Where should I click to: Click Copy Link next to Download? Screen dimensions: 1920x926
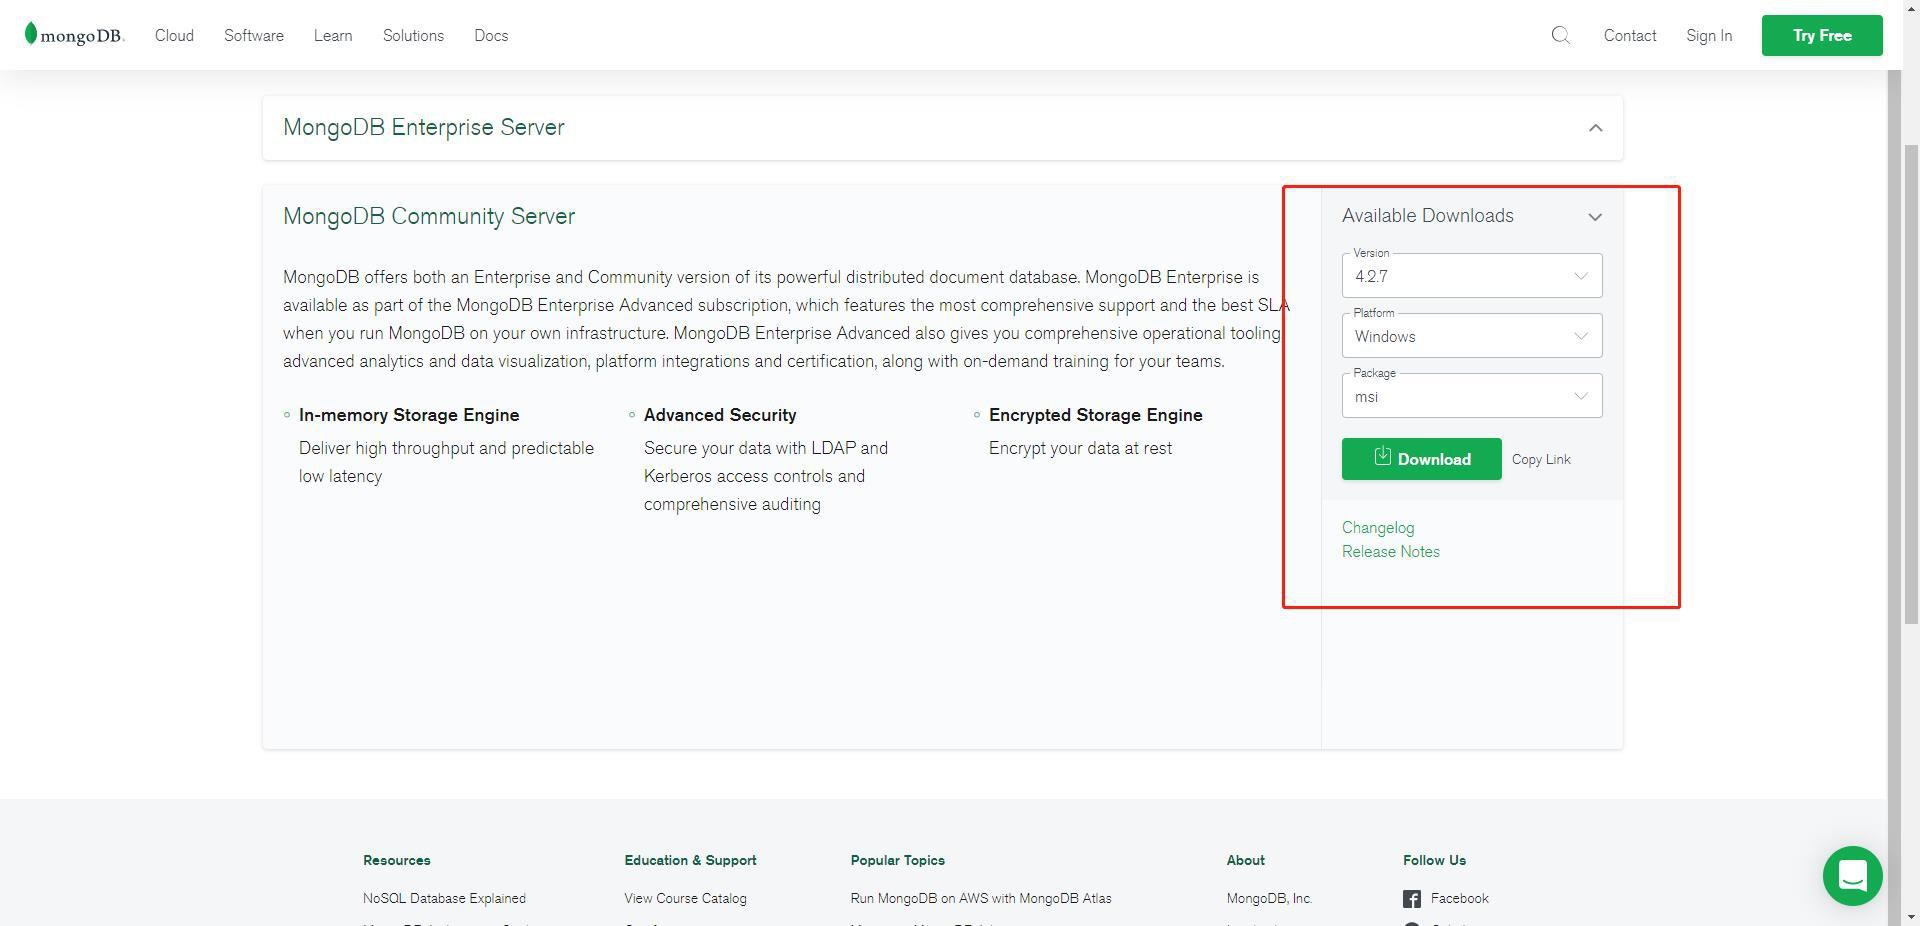pos(1541,459)
